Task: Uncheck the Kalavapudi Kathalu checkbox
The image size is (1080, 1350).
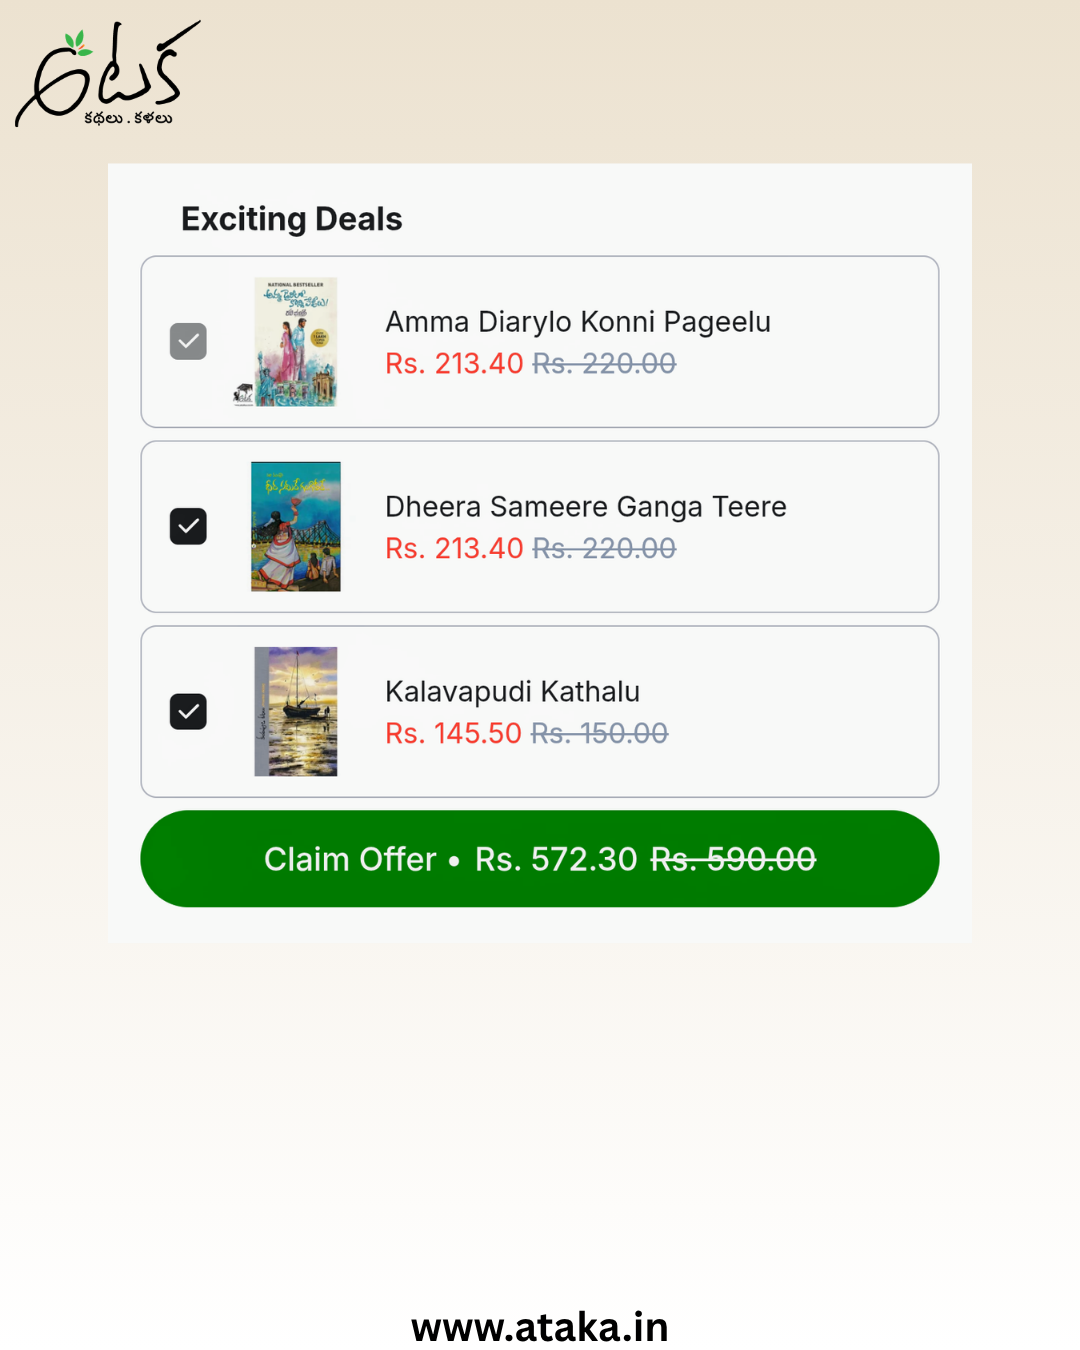Action: (188, 712)
